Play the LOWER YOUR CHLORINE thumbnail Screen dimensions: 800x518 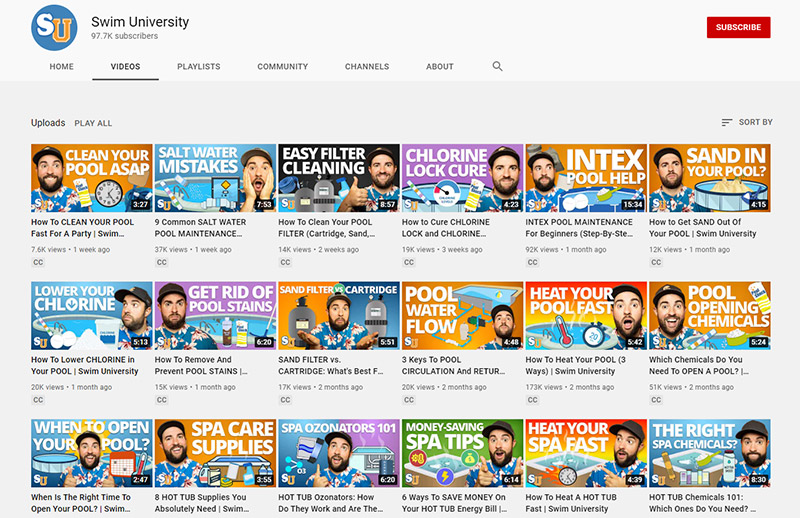click(x=92, y=316)
